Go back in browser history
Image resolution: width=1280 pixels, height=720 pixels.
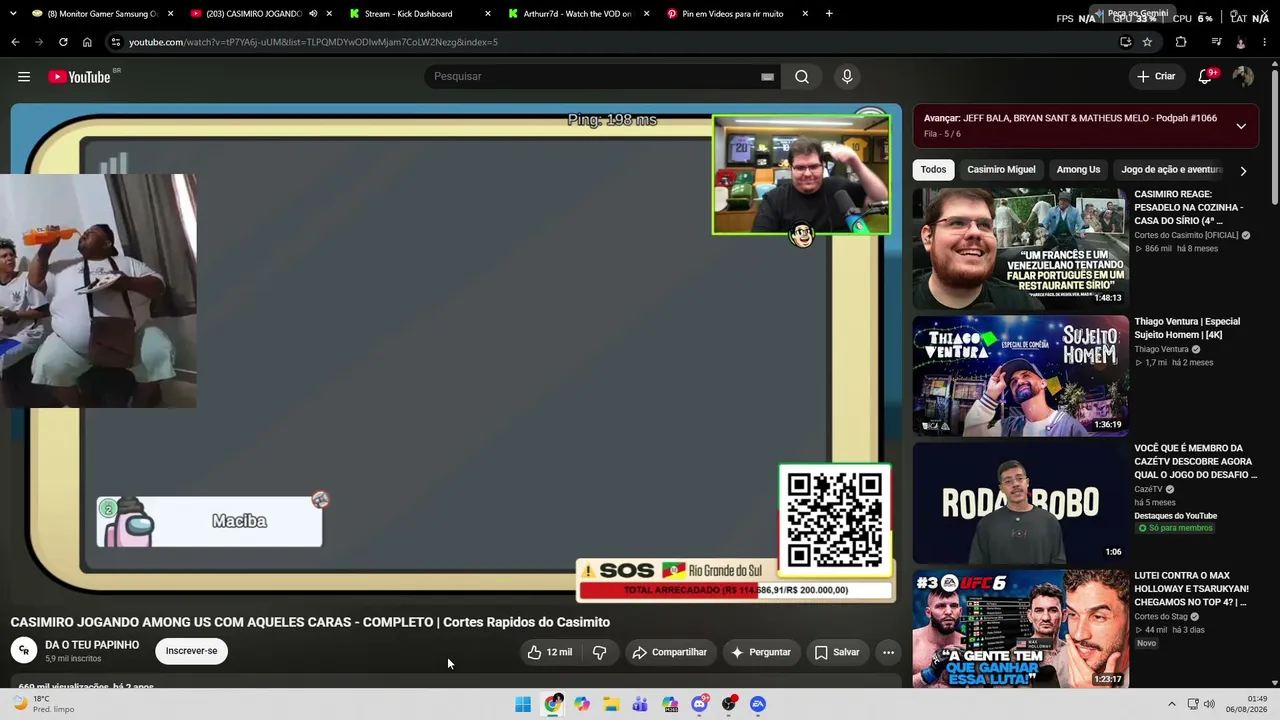pyautogui.click(x=15, y=42)
